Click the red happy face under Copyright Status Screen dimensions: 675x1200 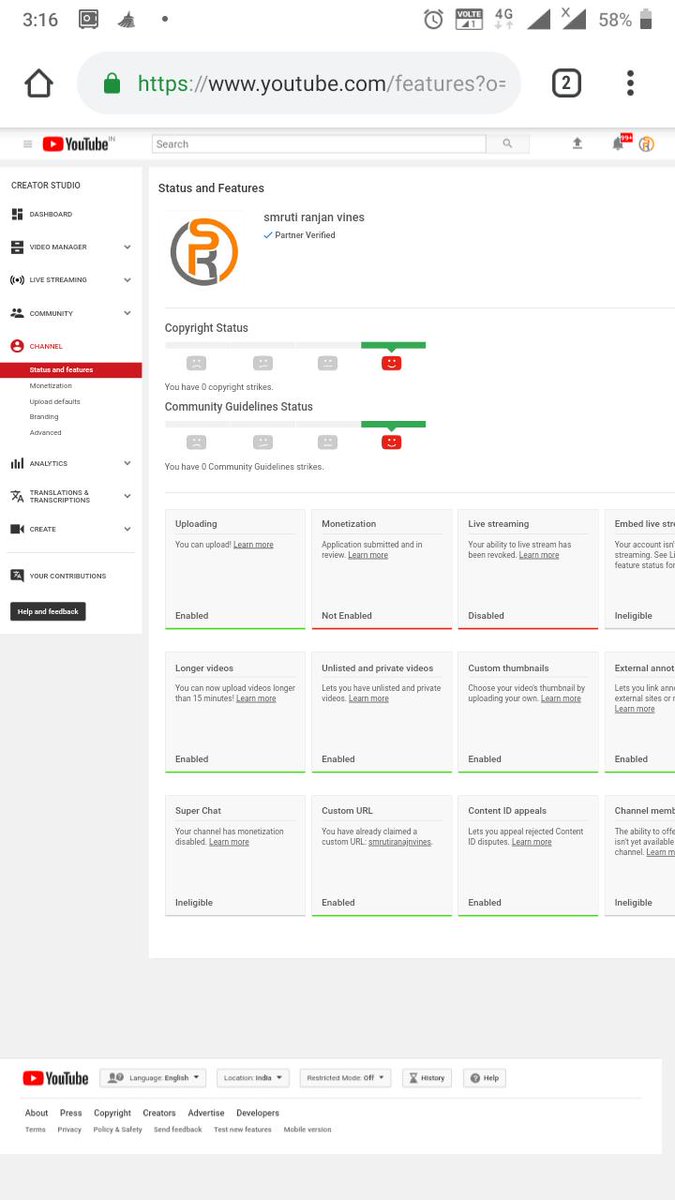tap(391, 363)
